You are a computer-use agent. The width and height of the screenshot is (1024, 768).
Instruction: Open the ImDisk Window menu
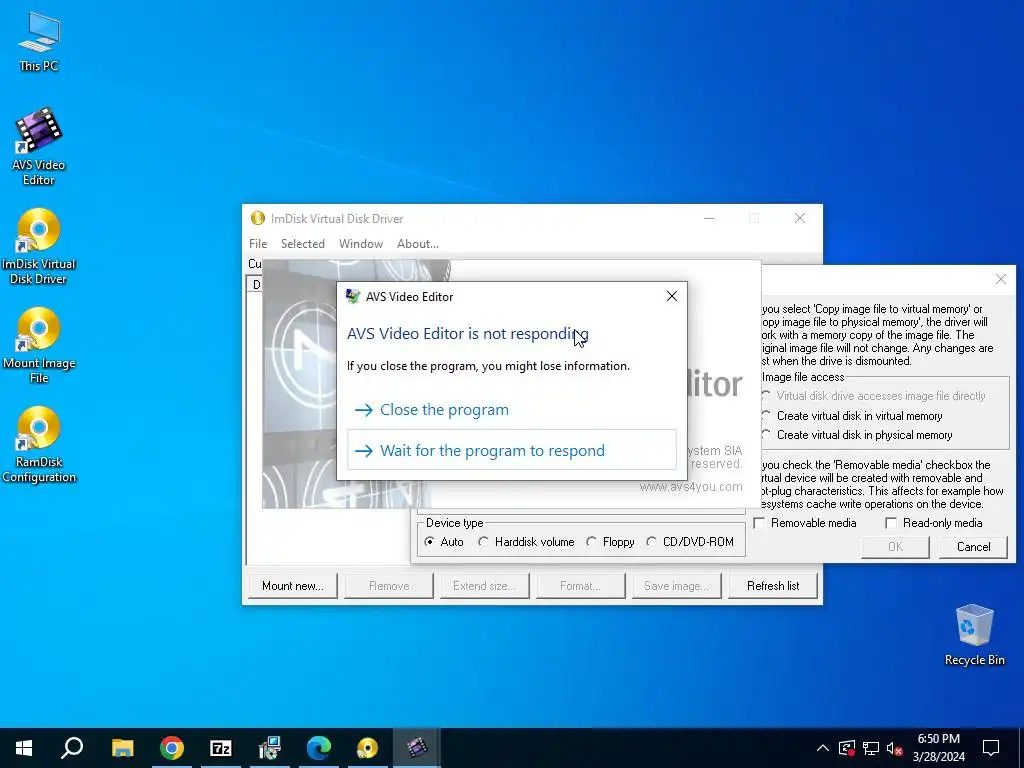pos(360,244)
